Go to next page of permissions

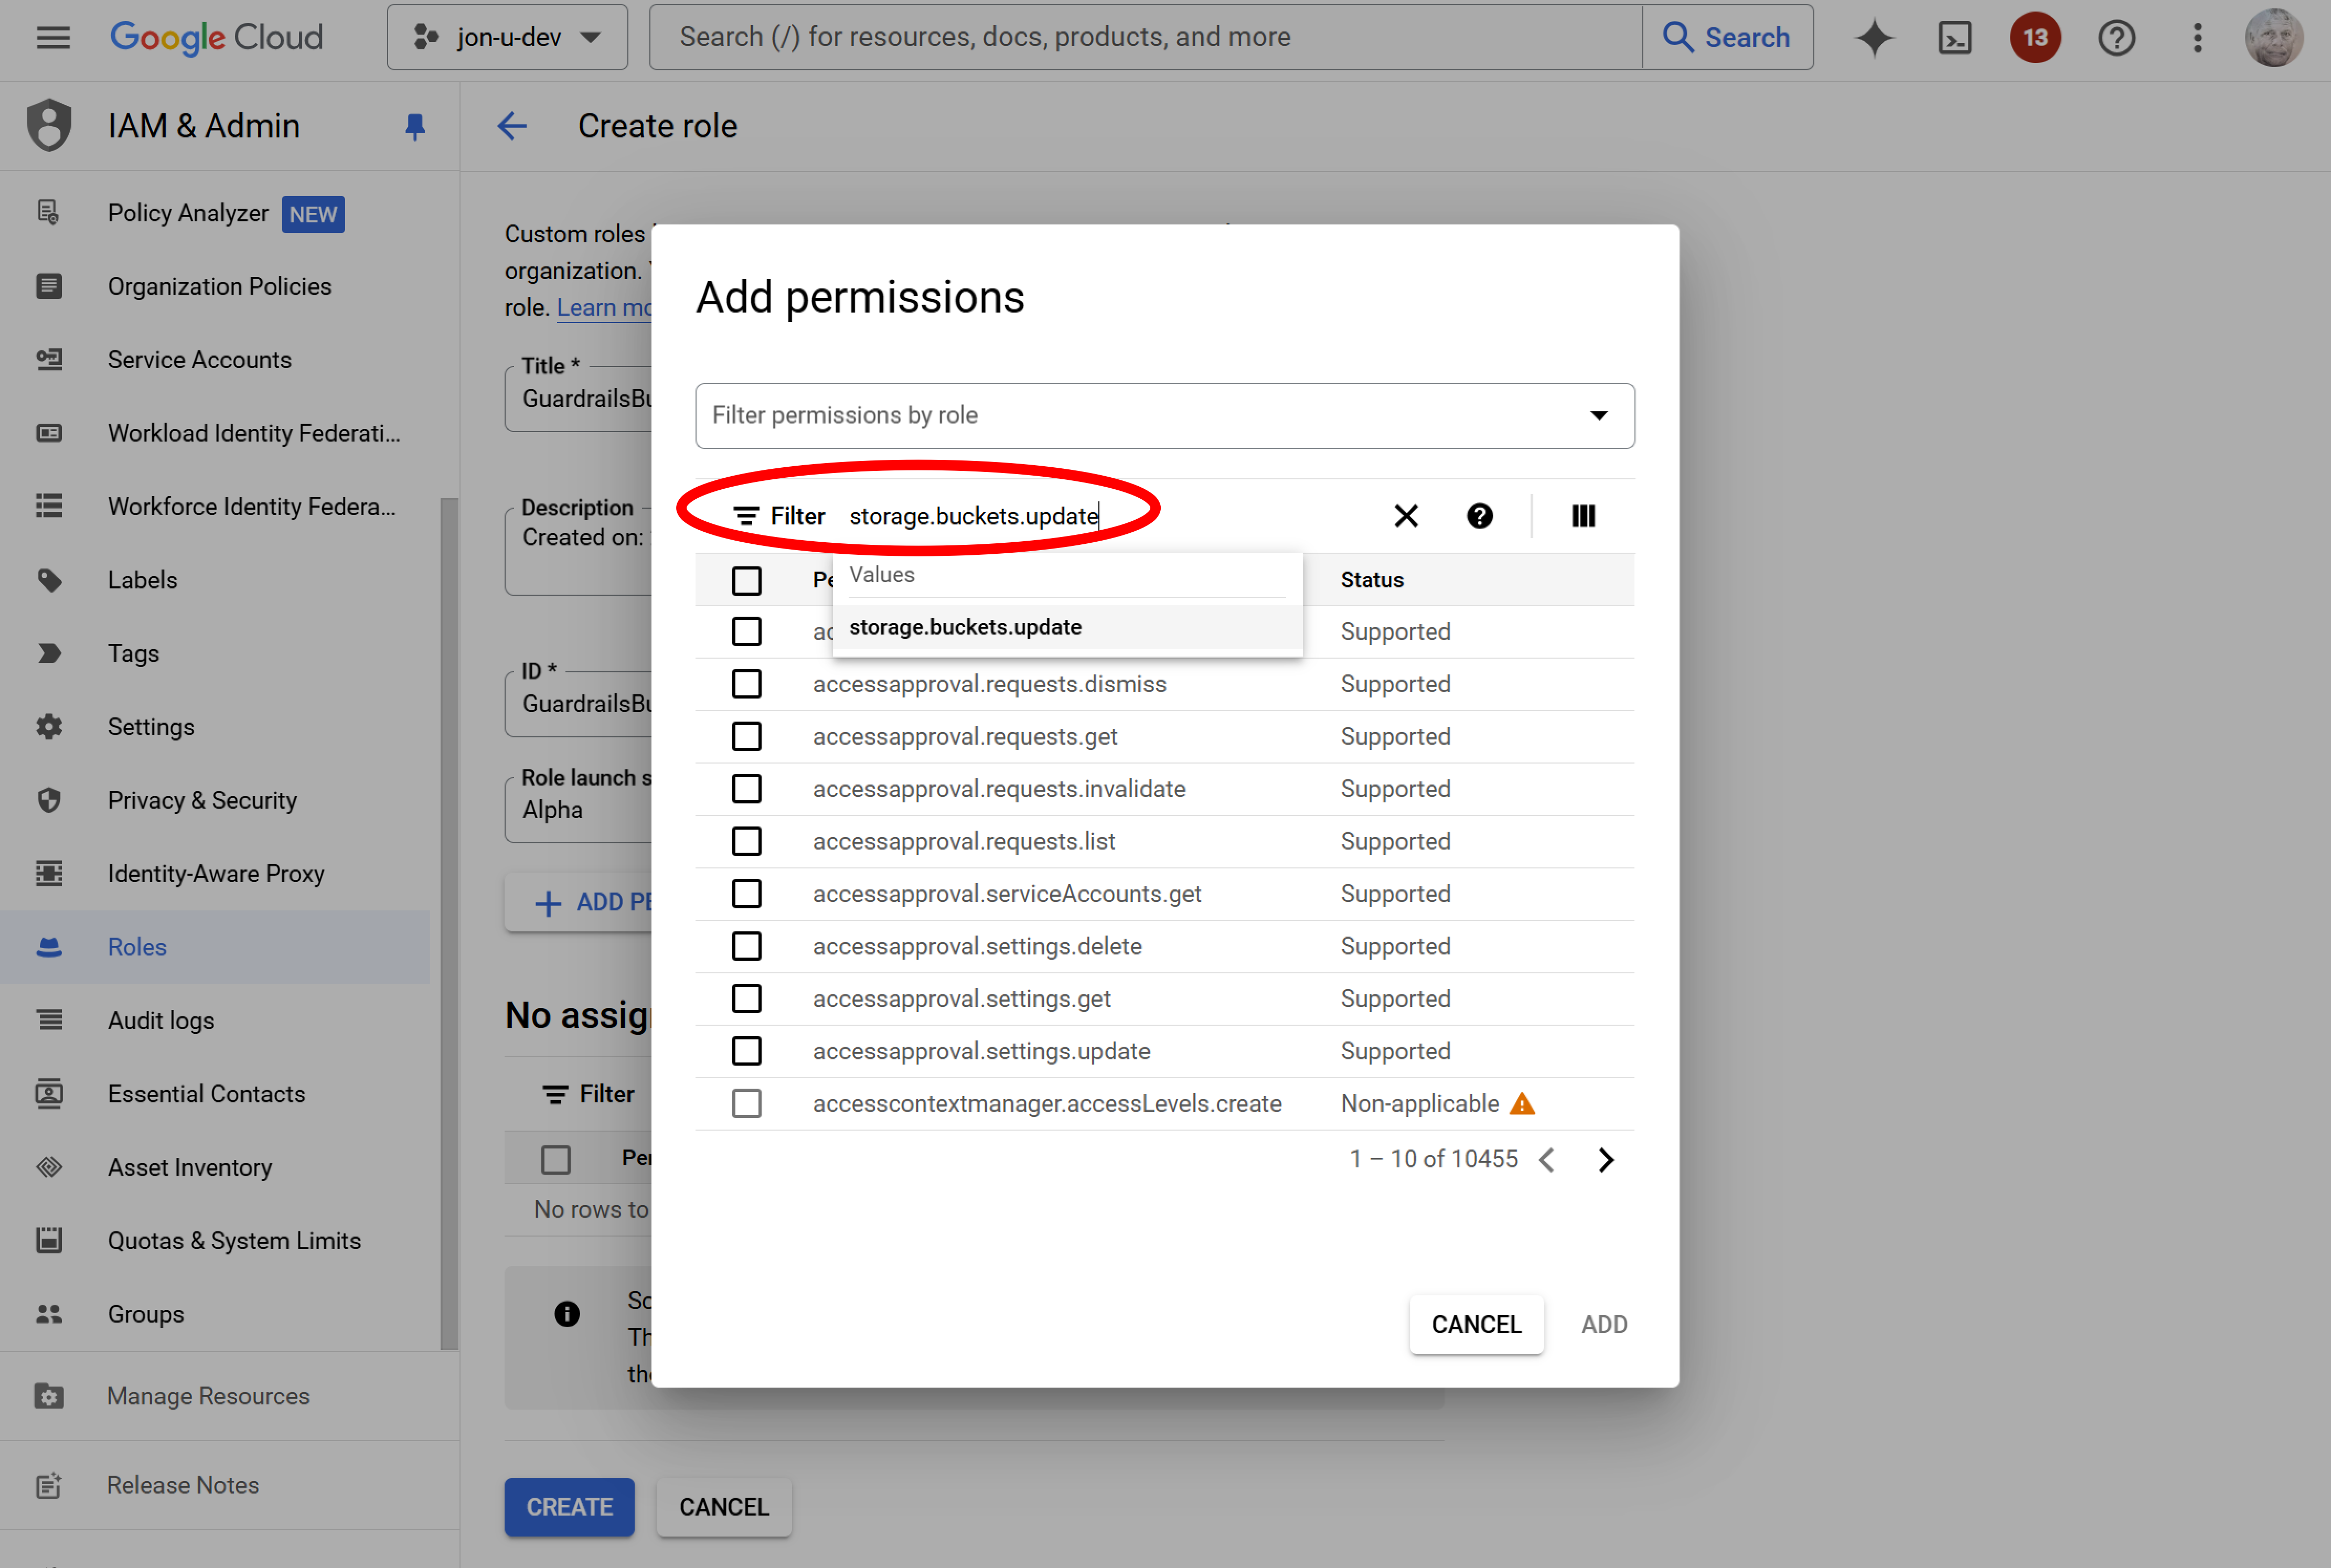pyautogui.click(x=1605, y=1159)
